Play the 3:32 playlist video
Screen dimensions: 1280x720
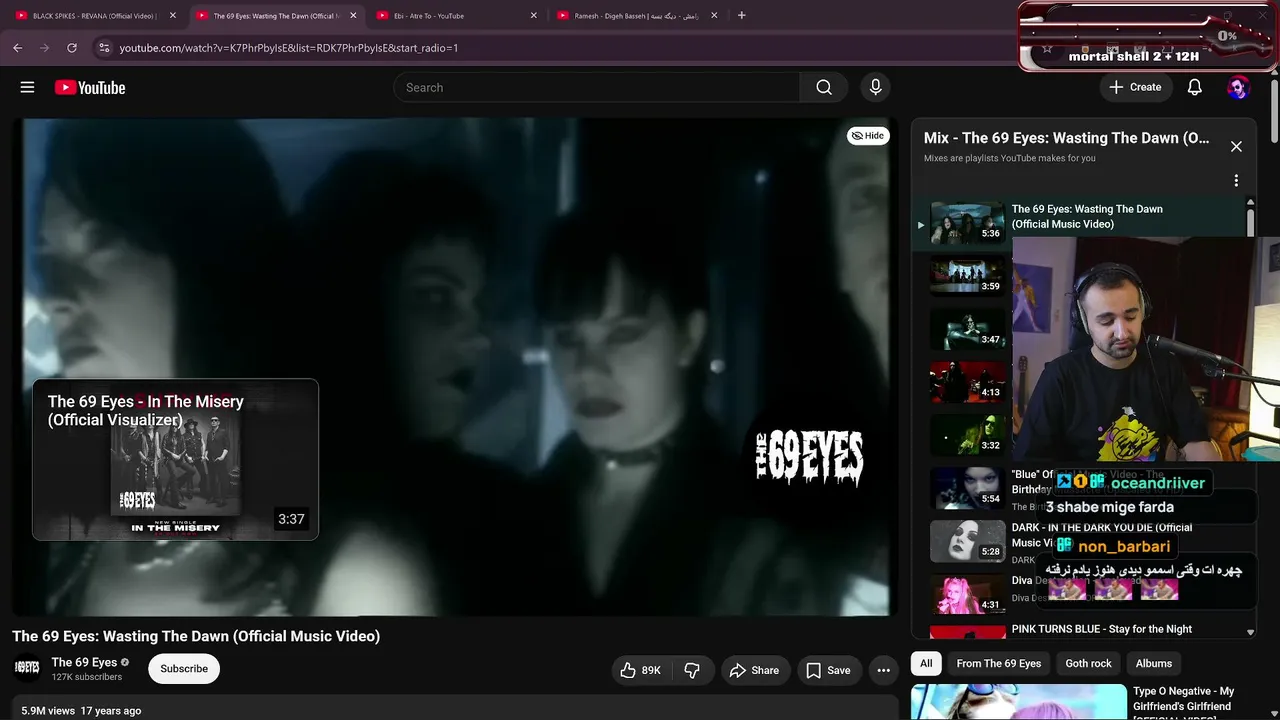coord(967,435)
